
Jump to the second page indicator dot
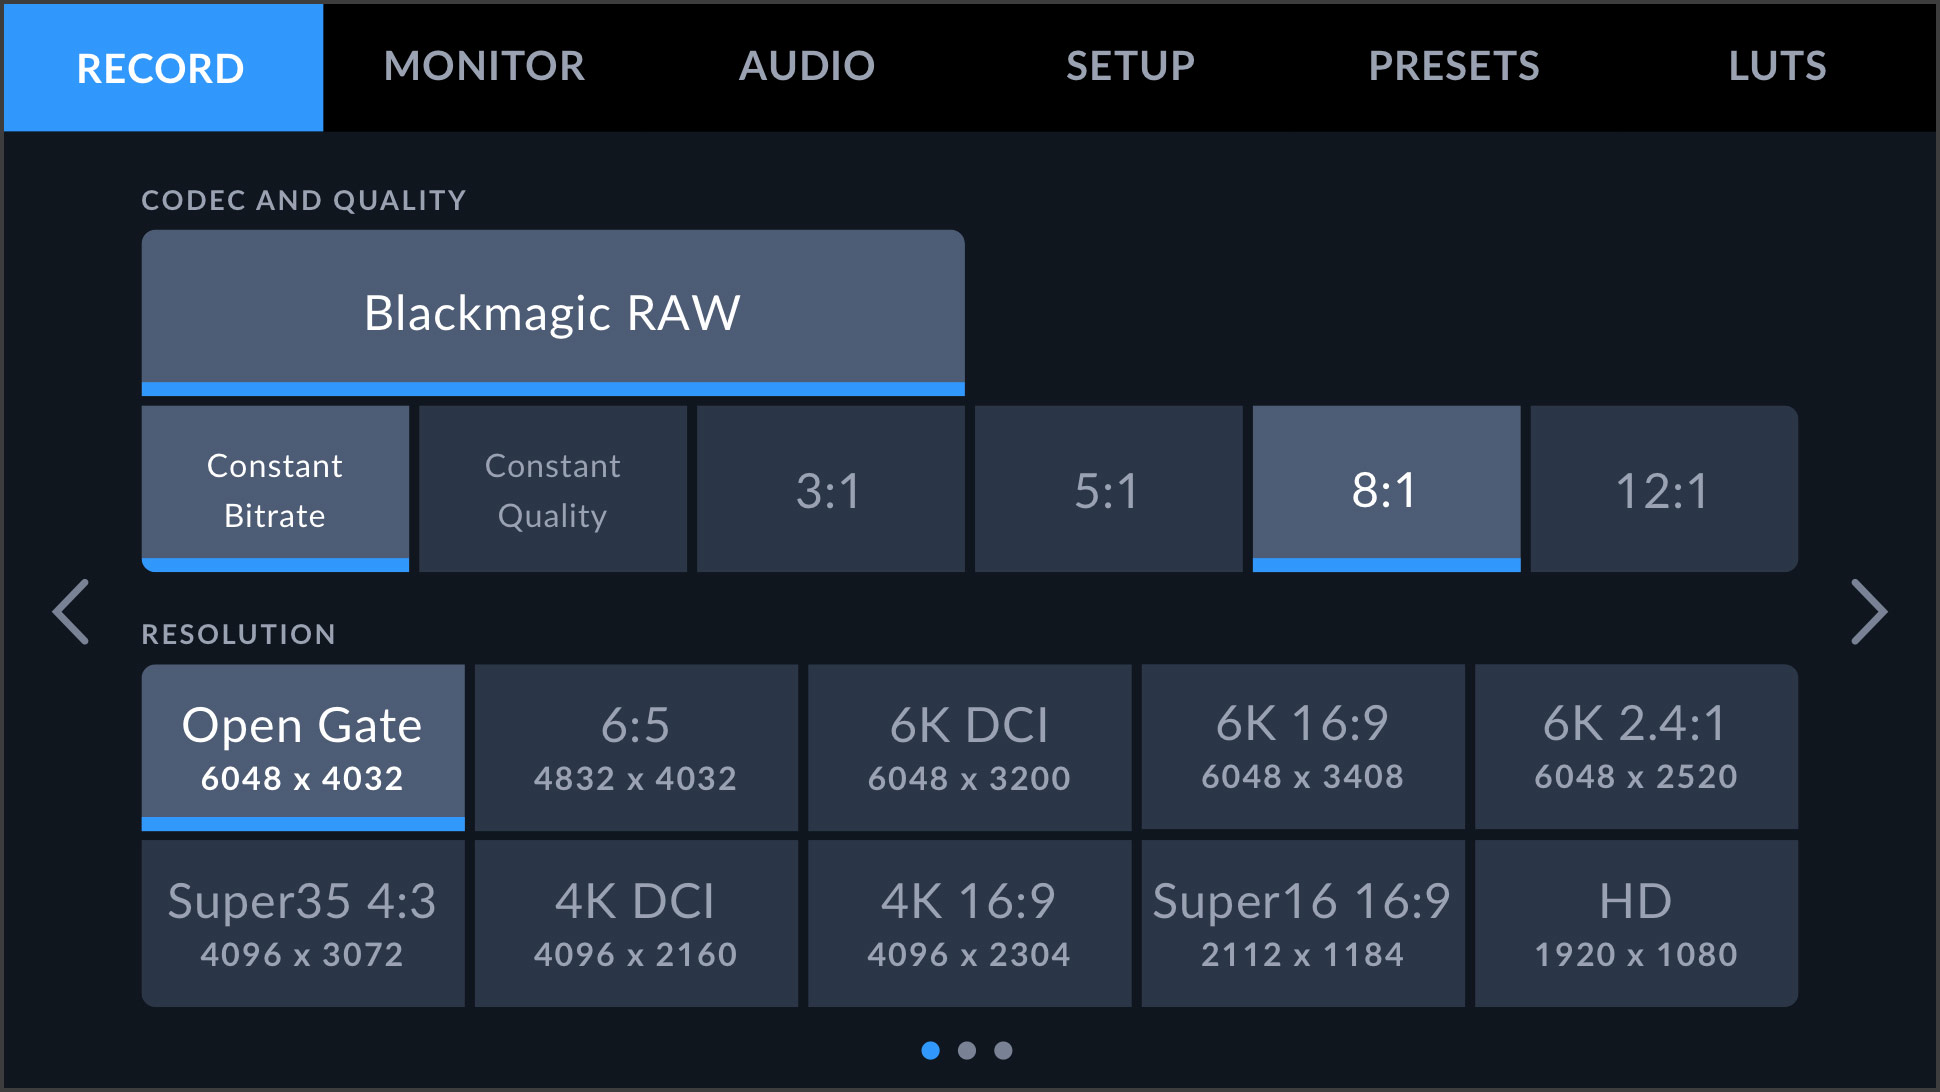tap(969, 1050)
